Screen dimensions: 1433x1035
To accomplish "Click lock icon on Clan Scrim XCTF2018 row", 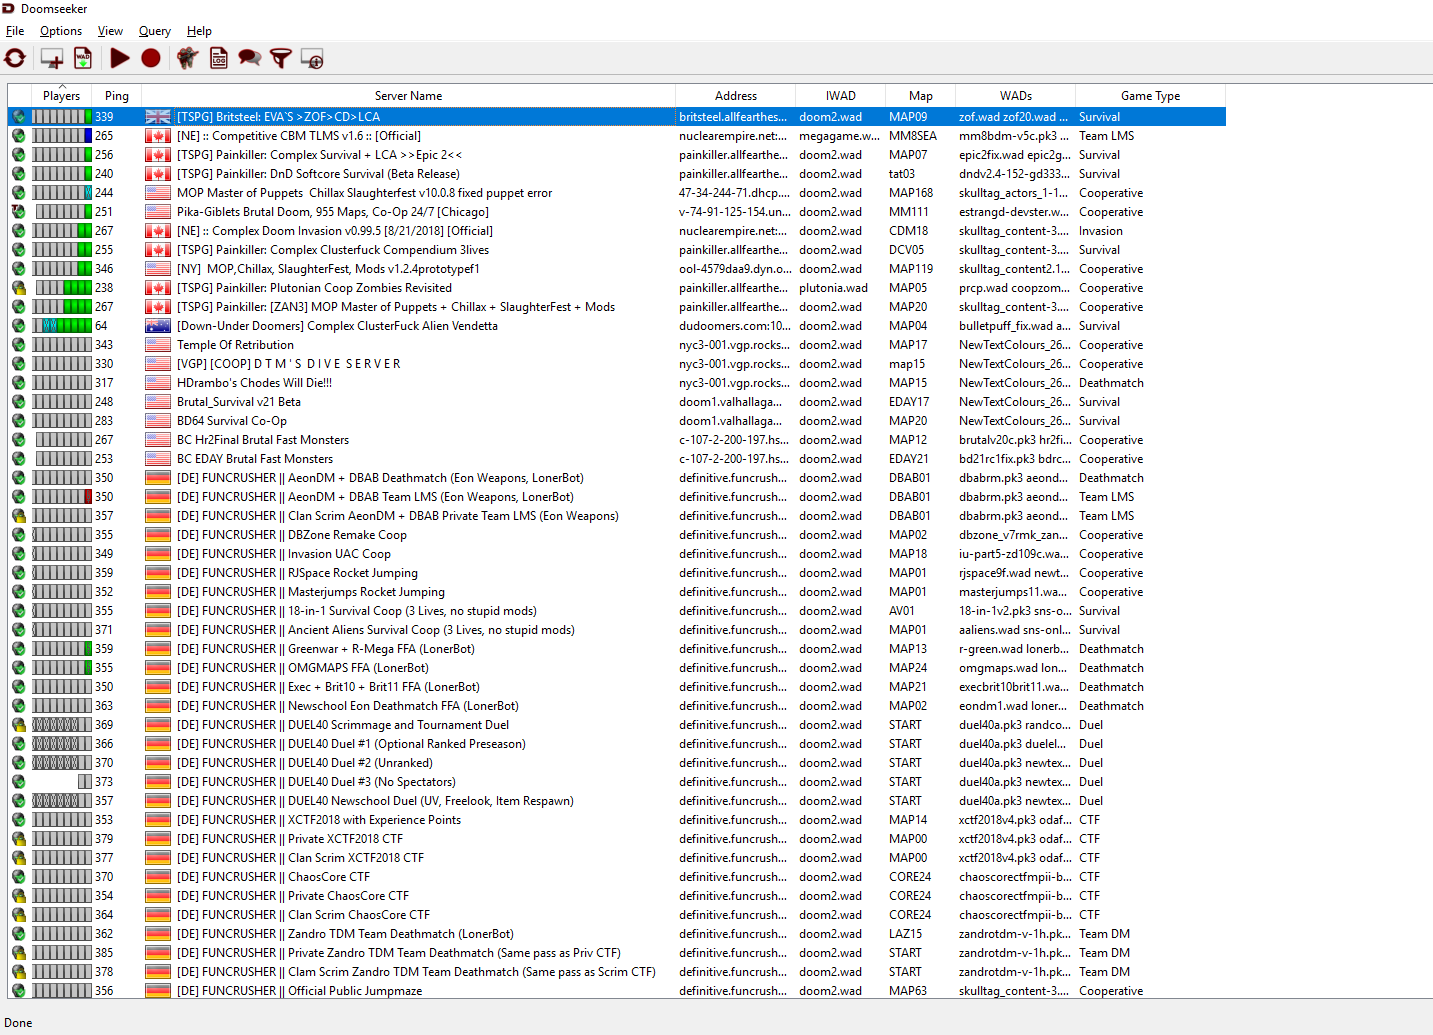I will (18, 858).
